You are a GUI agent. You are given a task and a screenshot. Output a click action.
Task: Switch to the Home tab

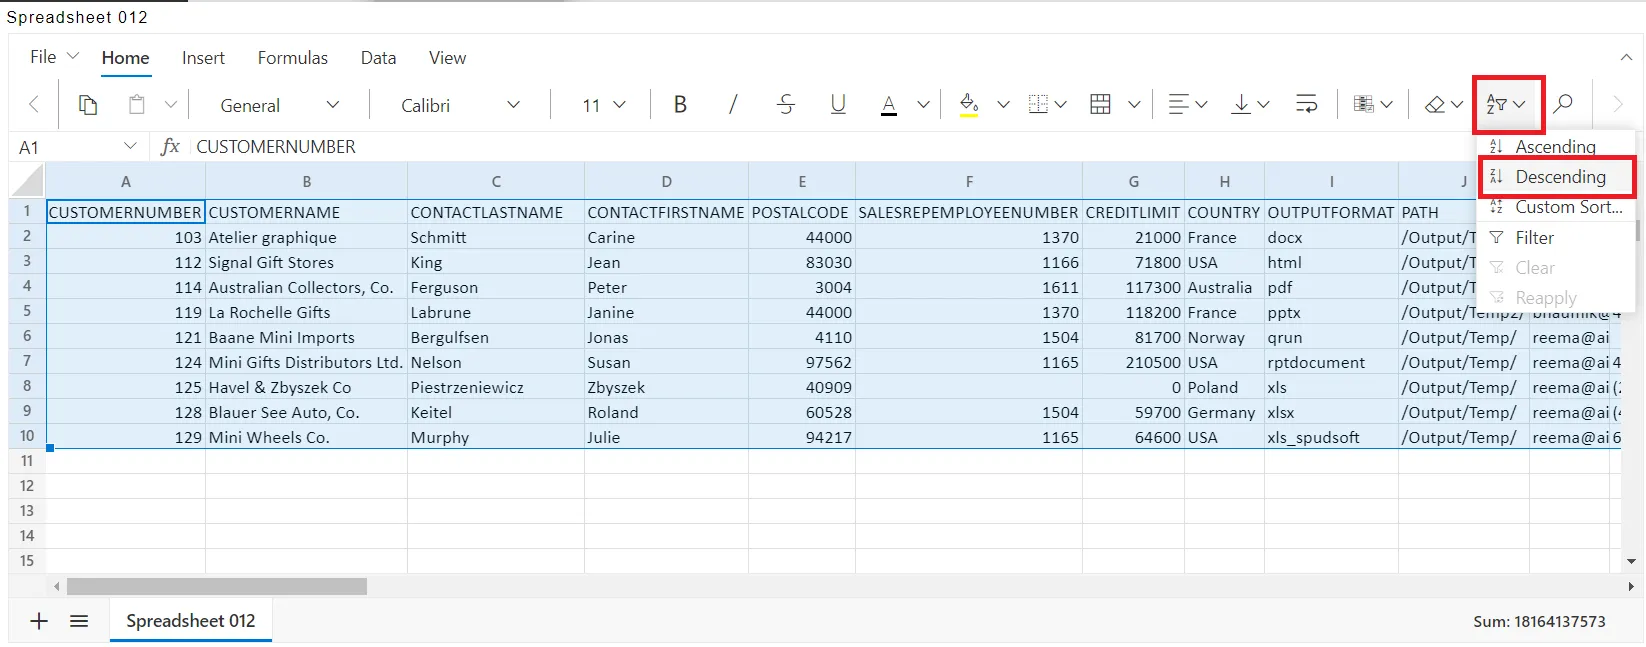pyautogui.click(x=125, y=58)
